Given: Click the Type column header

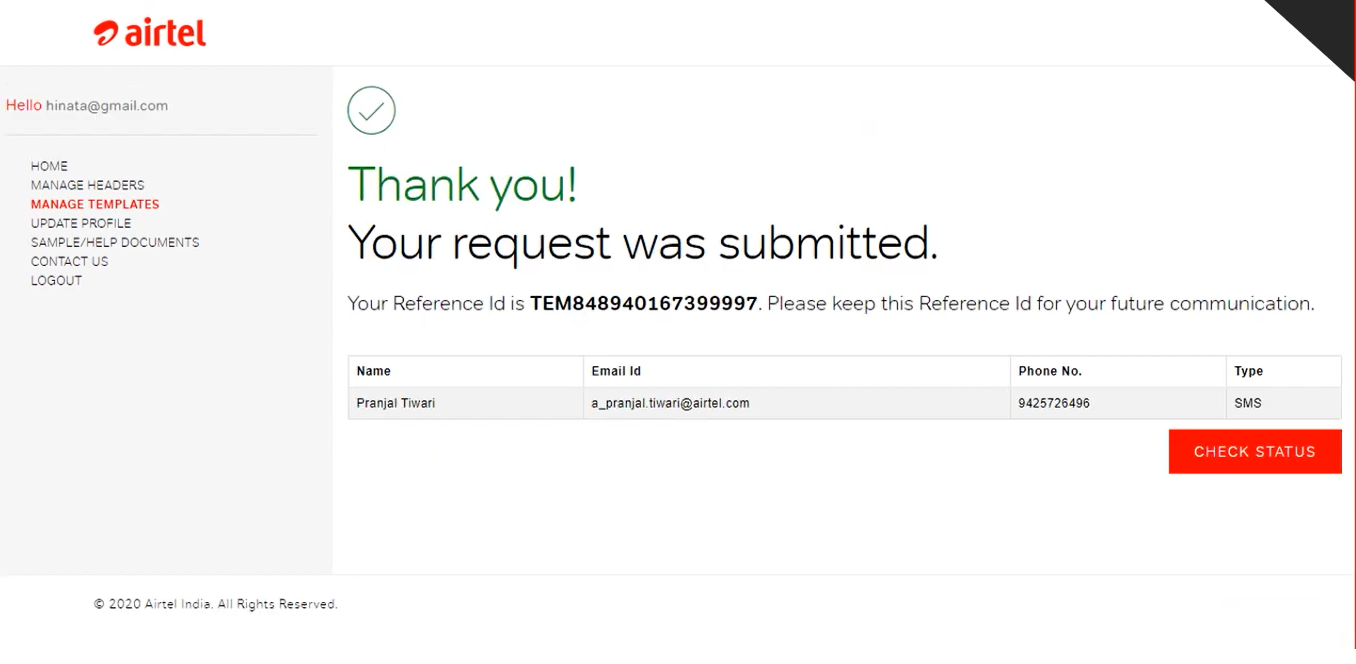Looking at the screenshot, I should (x=1248, y=371).
